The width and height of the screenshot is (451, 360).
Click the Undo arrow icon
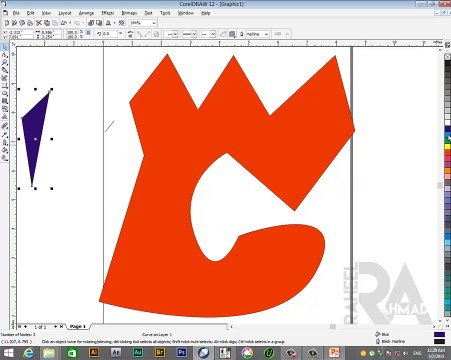point(64,23)
